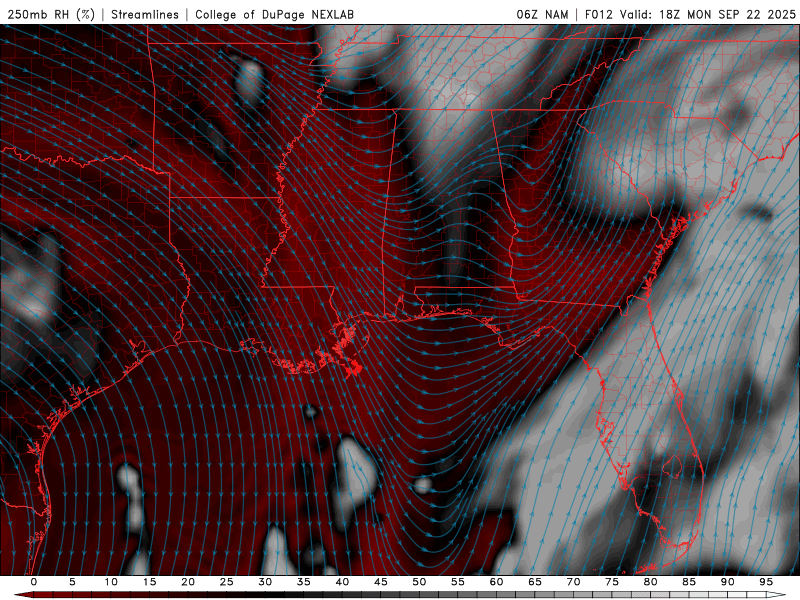The image size is (800, 600).
Task: Select the '55' label on color scale
Action: pos(458,582)
